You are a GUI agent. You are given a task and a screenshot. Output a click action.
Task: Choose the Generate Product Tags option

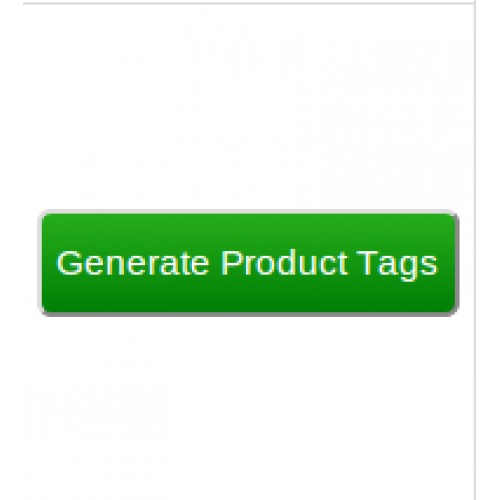(248, 263)
